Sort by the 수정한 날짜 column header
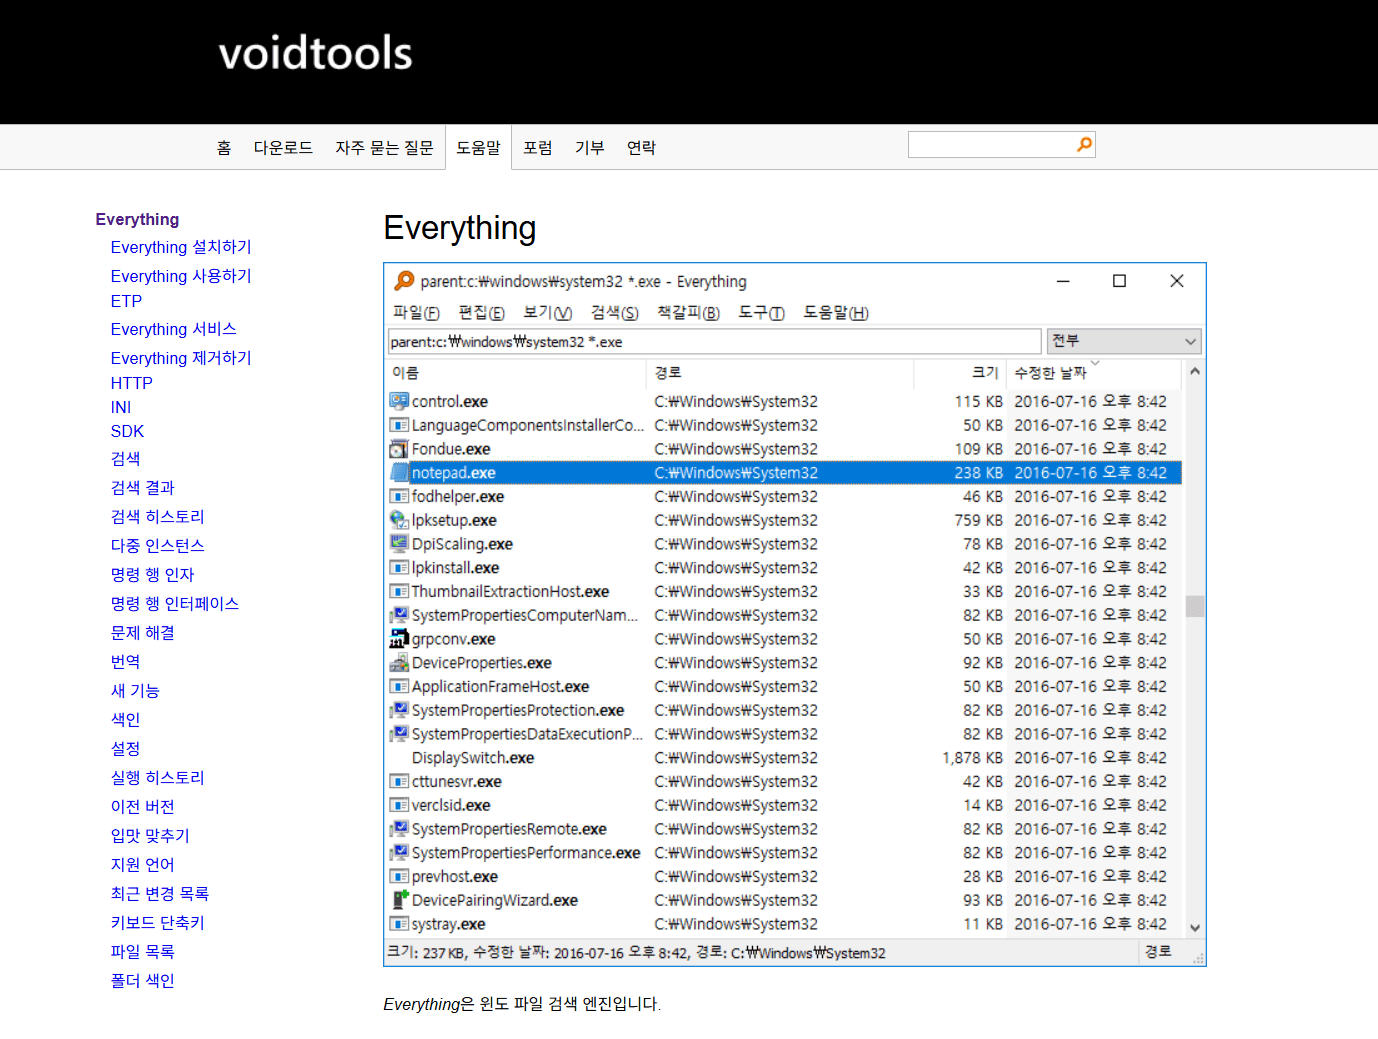 [x=1094, y=372]
